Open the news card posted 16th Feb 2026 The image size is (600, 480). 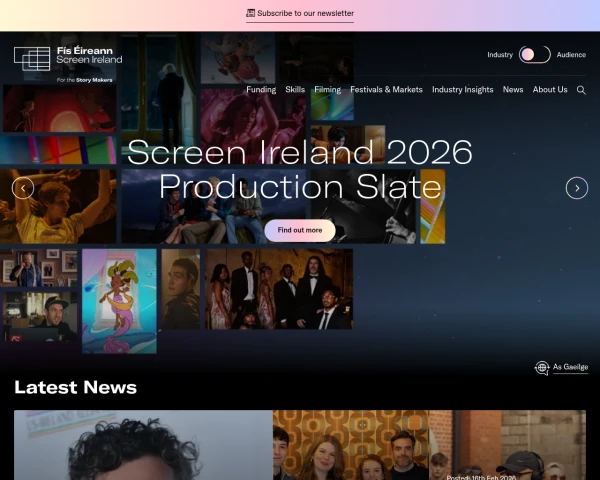(x=507, y=445)
